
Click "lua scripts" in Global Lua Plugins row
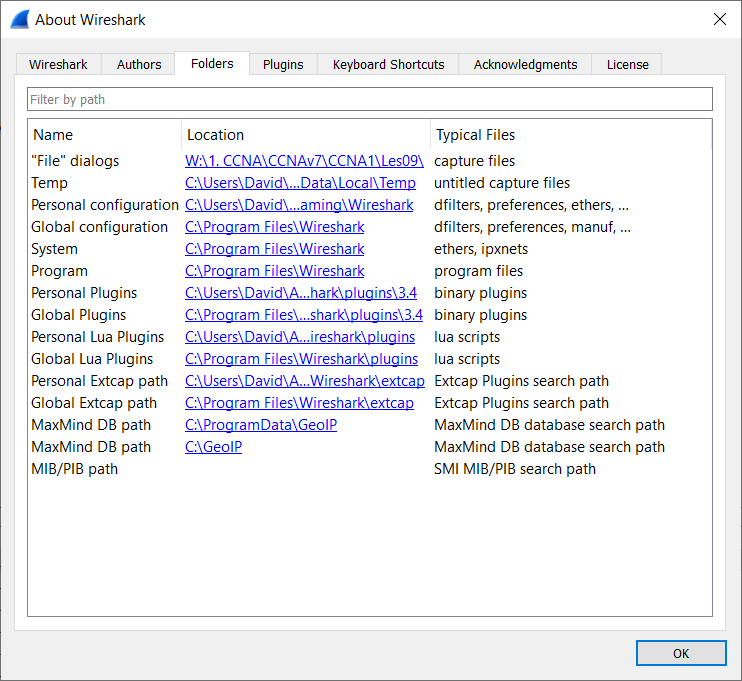click(467, 359)
